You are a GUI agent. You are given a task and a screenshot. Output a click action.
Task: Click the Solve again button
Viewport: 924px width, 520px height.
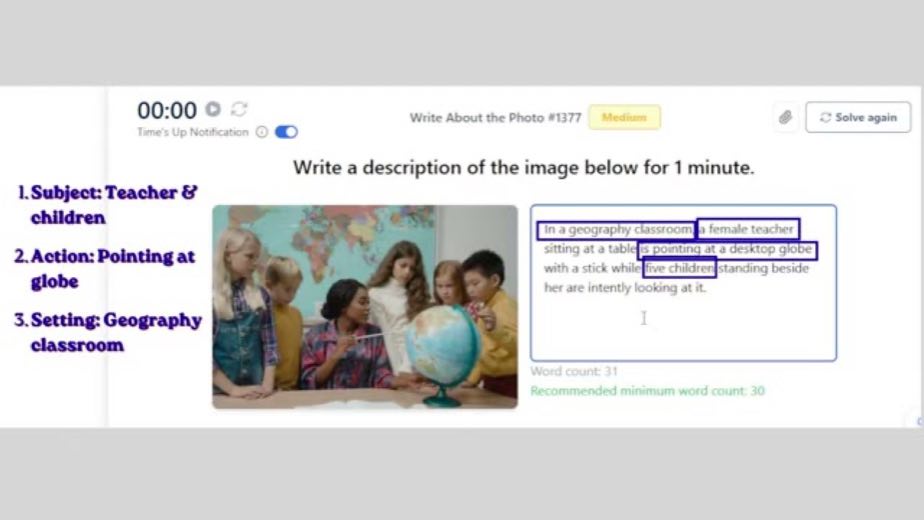858,117
